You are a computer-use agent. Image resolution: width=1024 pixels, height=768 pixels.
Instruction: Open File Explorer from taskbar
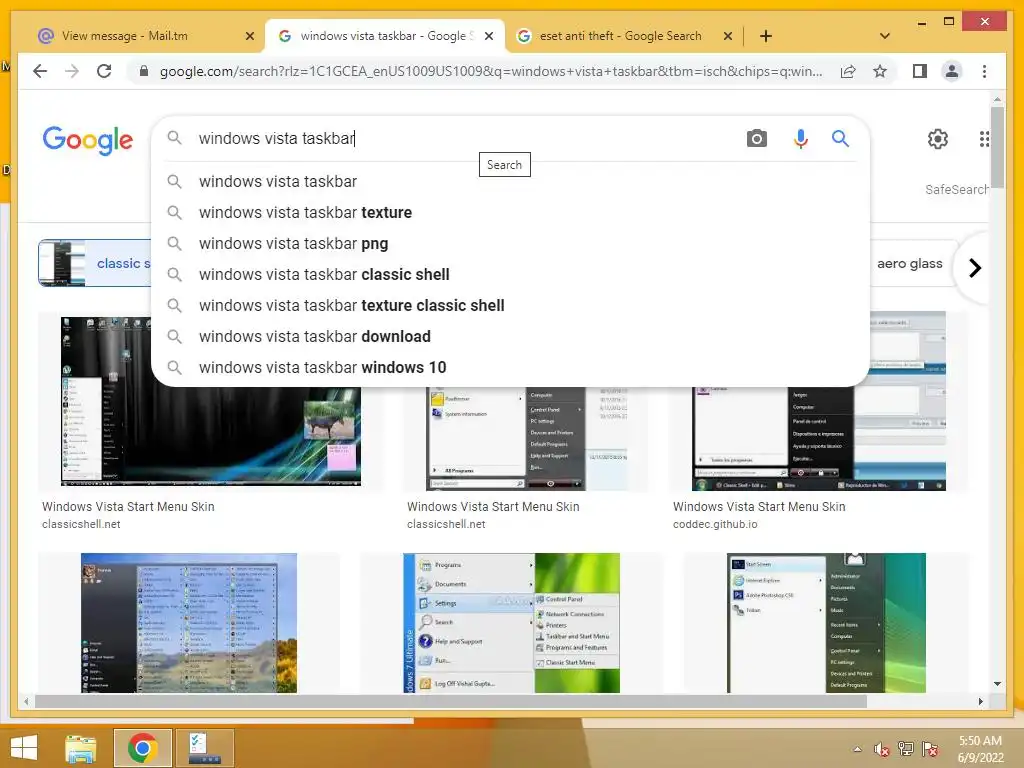81,748
